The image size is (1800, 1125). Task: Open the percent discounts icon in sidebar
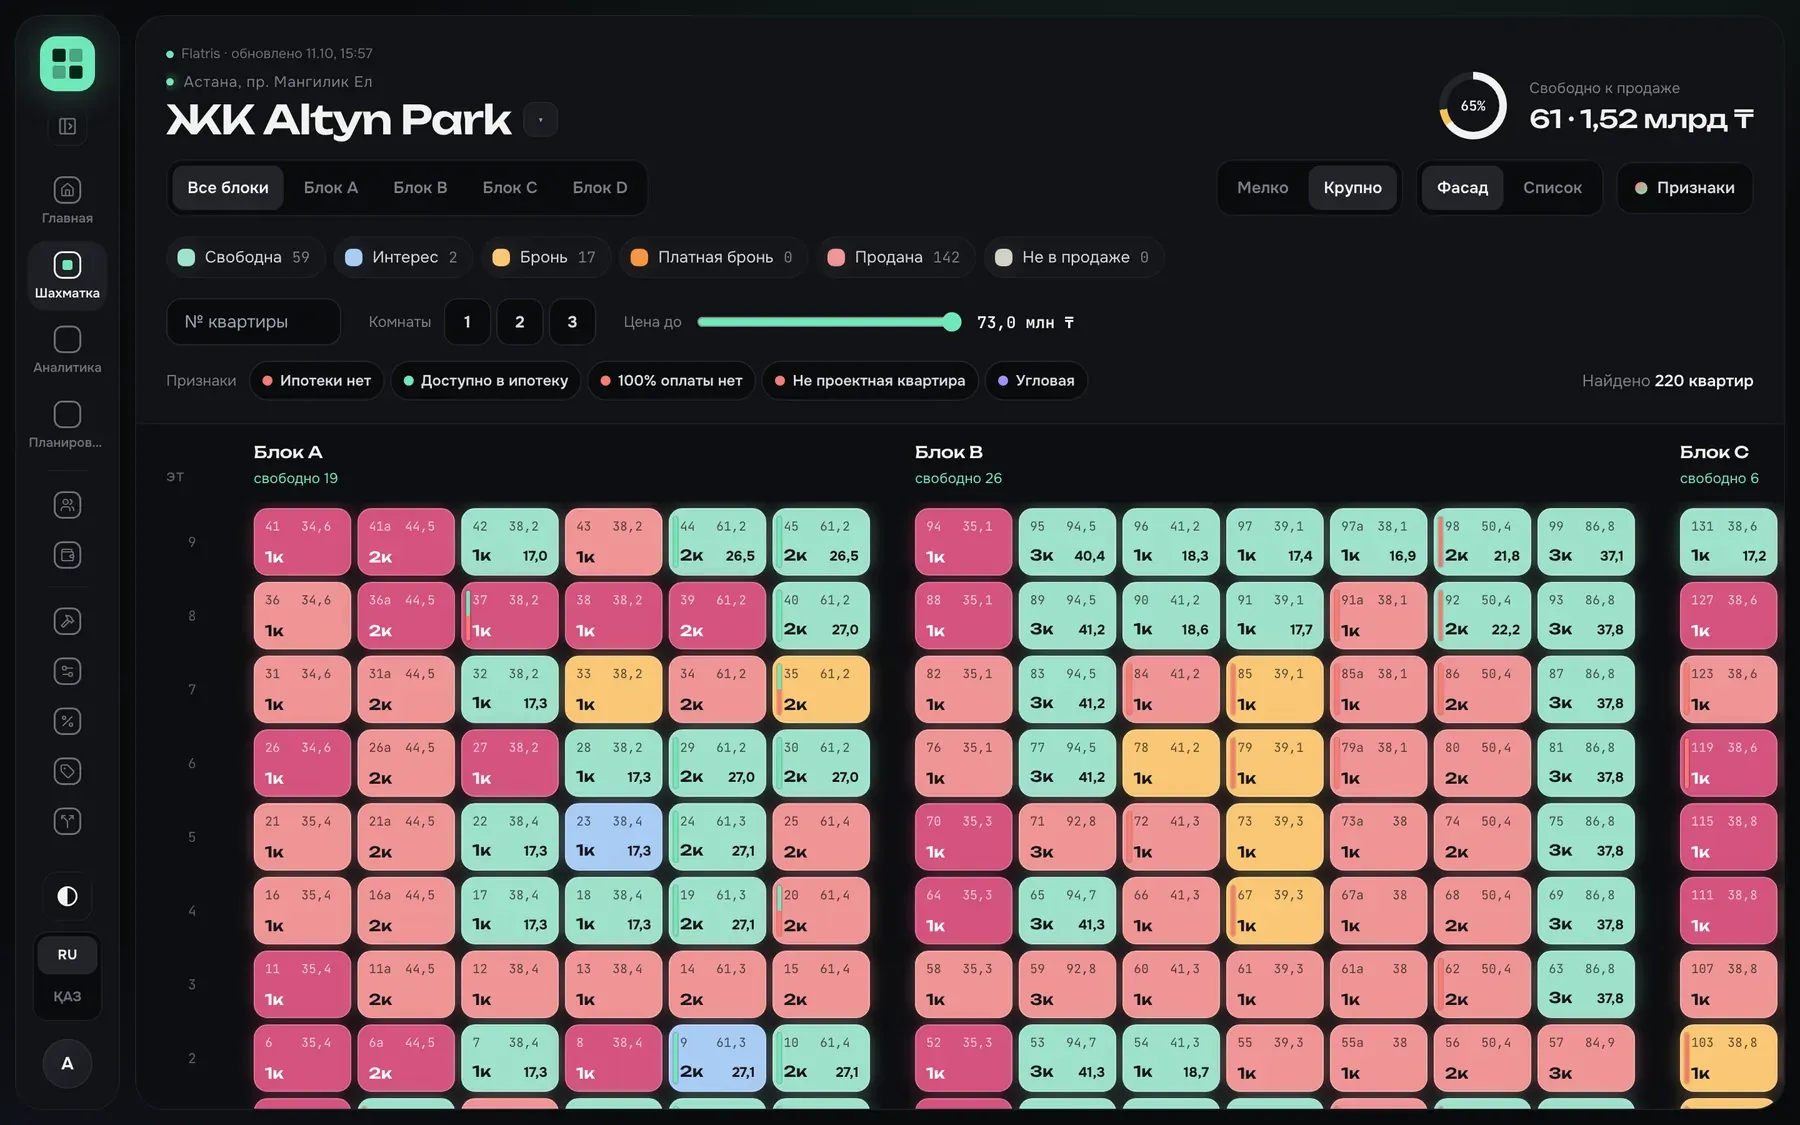coord(67,721)
